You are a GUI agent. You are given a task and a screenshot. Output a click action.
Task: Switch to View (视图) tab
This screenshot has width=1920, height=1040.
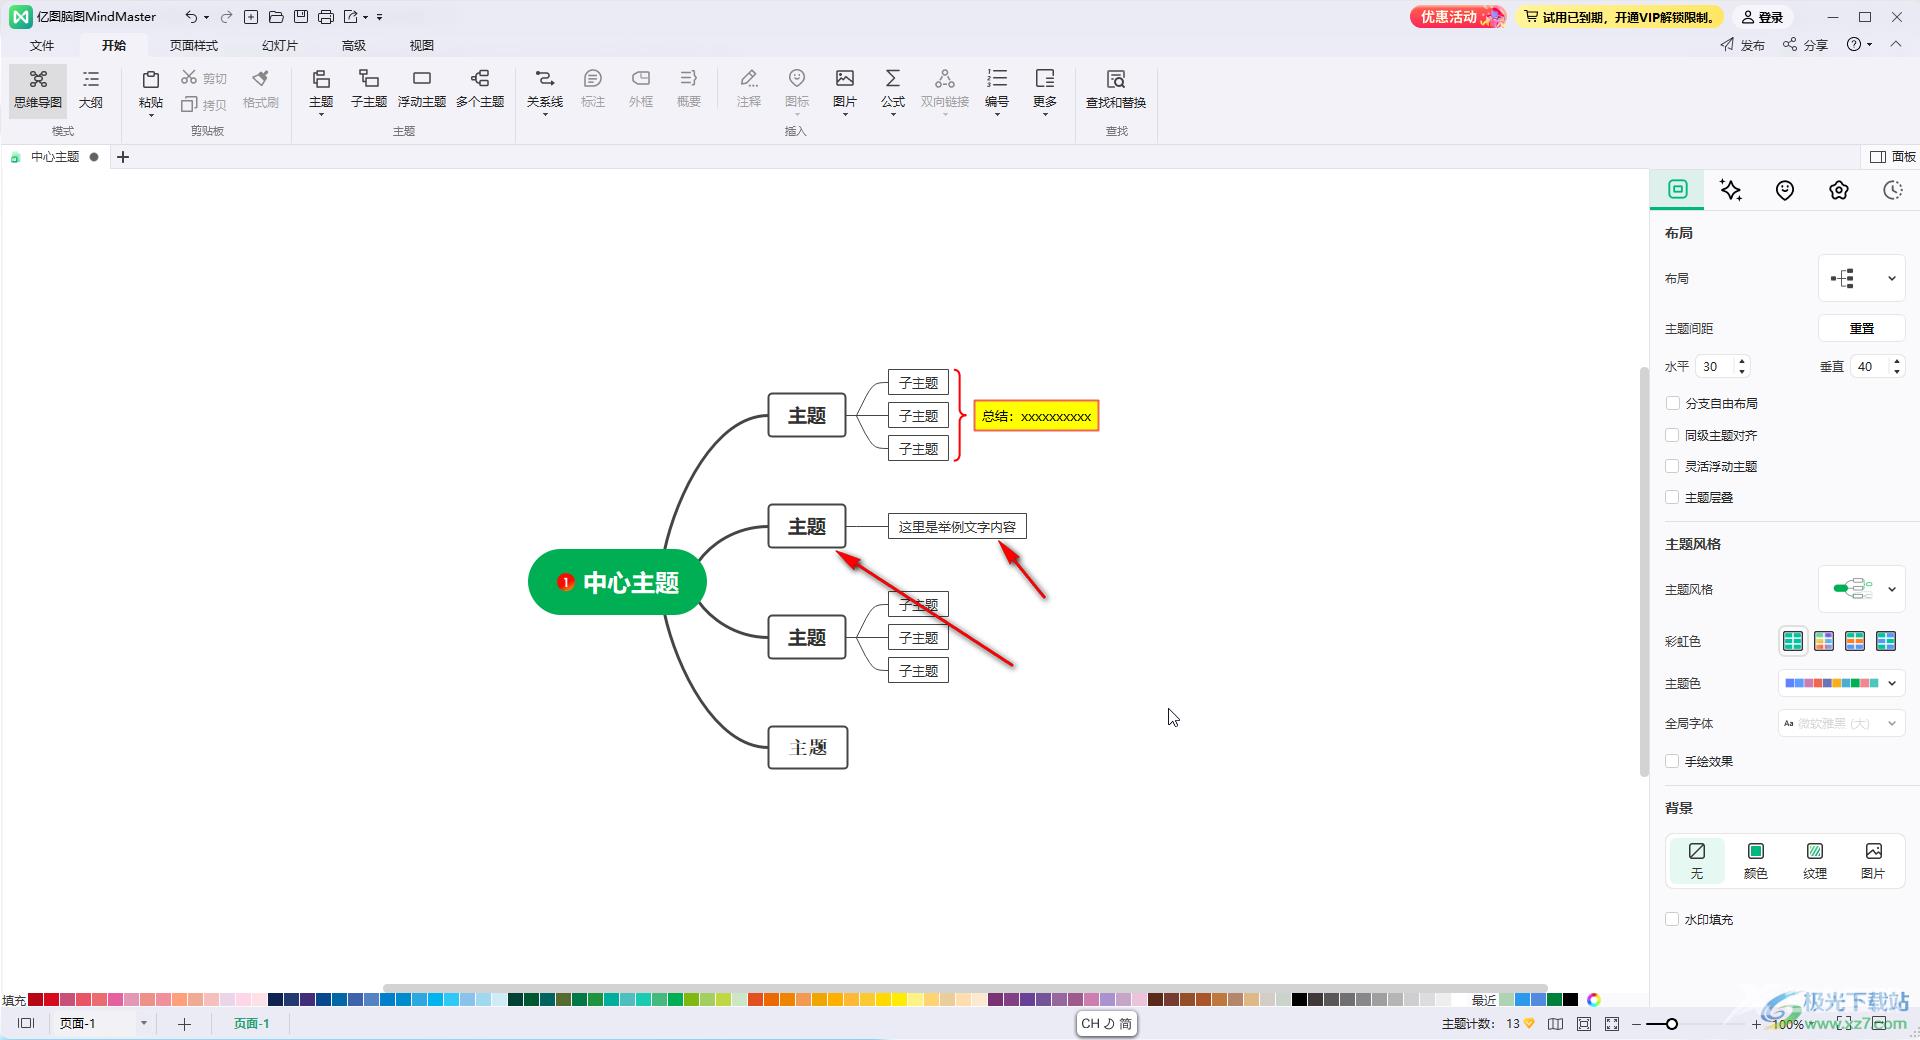click(422, 45)
